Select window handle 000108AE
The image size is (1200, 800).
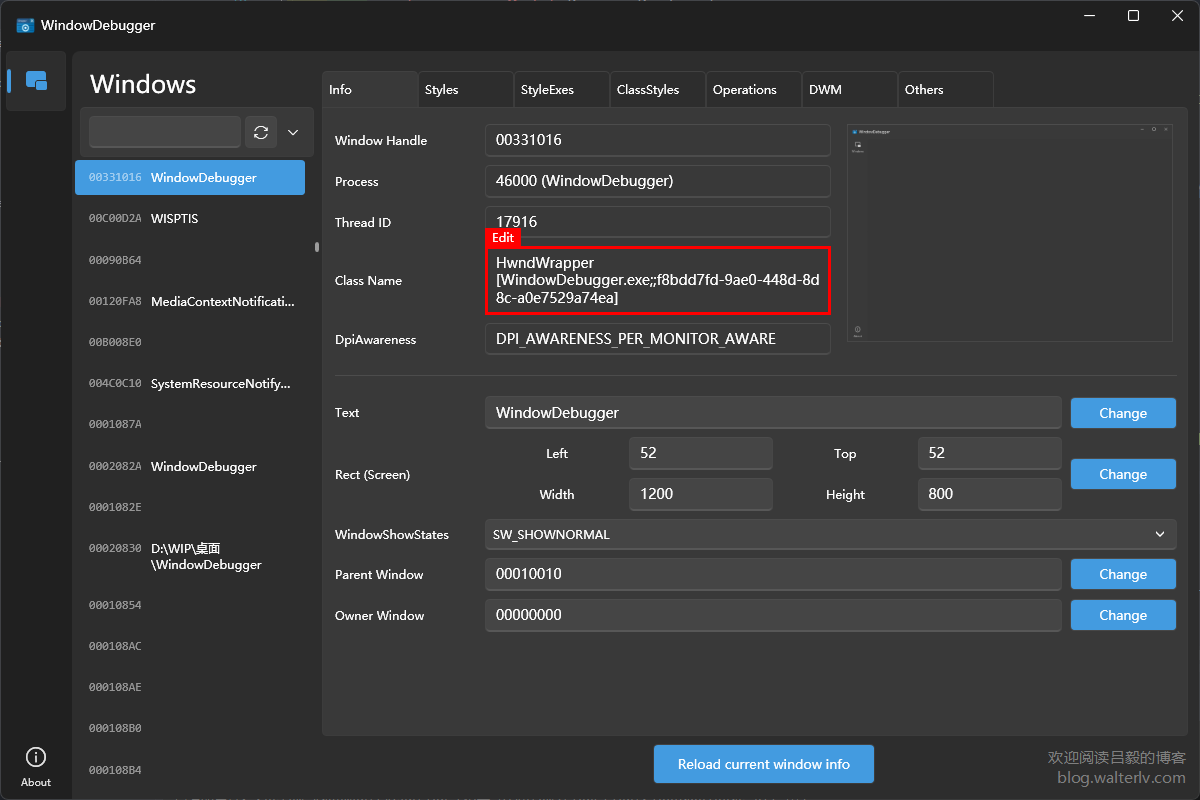coord(190,687)
